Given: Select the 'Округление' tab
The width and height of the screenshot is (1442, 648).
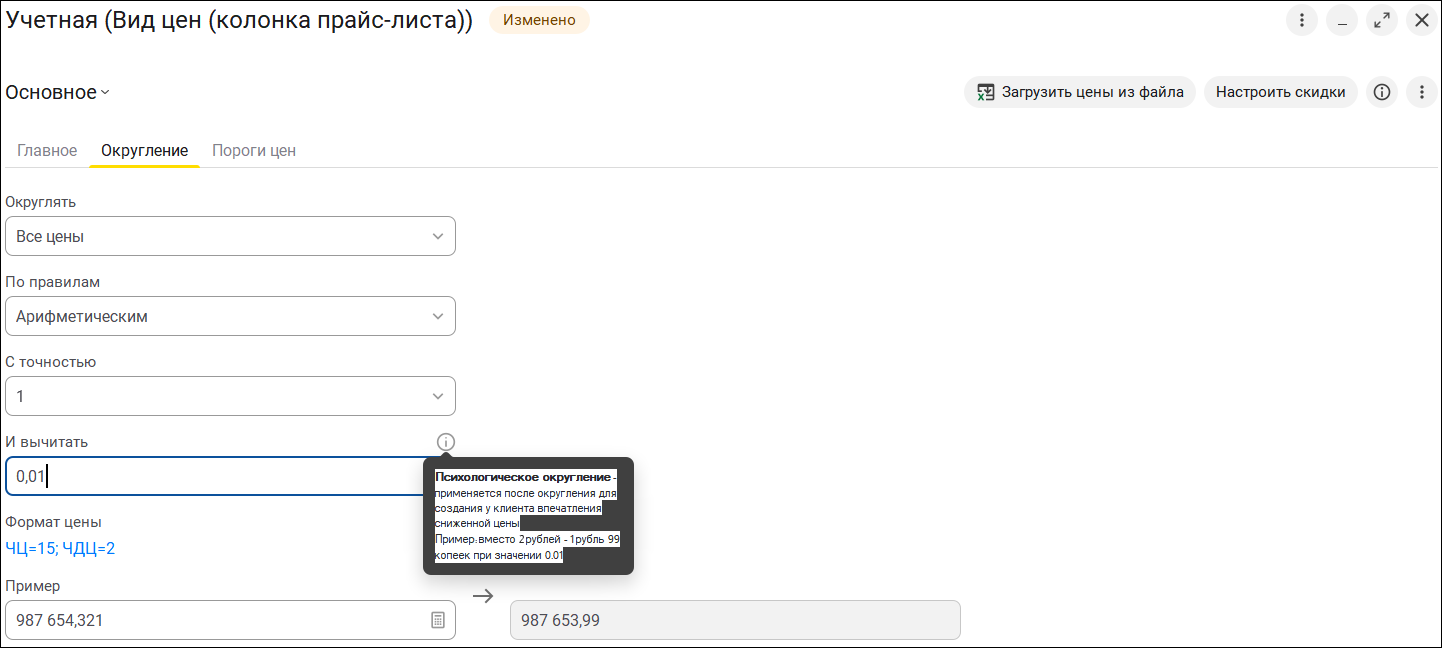Looking at the screenshot, I should pos(145,151).
